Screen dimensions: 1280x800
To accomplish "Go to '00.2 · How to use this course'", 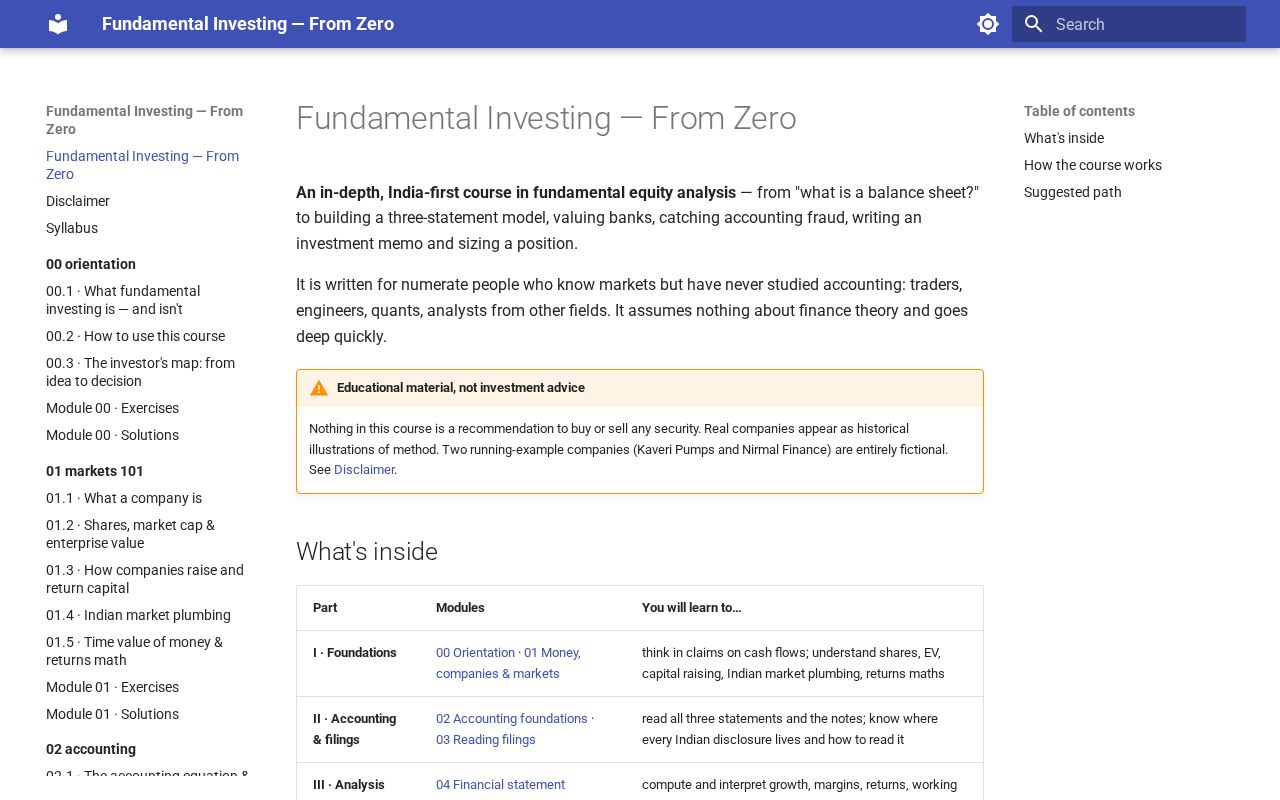I will (135, 336).
